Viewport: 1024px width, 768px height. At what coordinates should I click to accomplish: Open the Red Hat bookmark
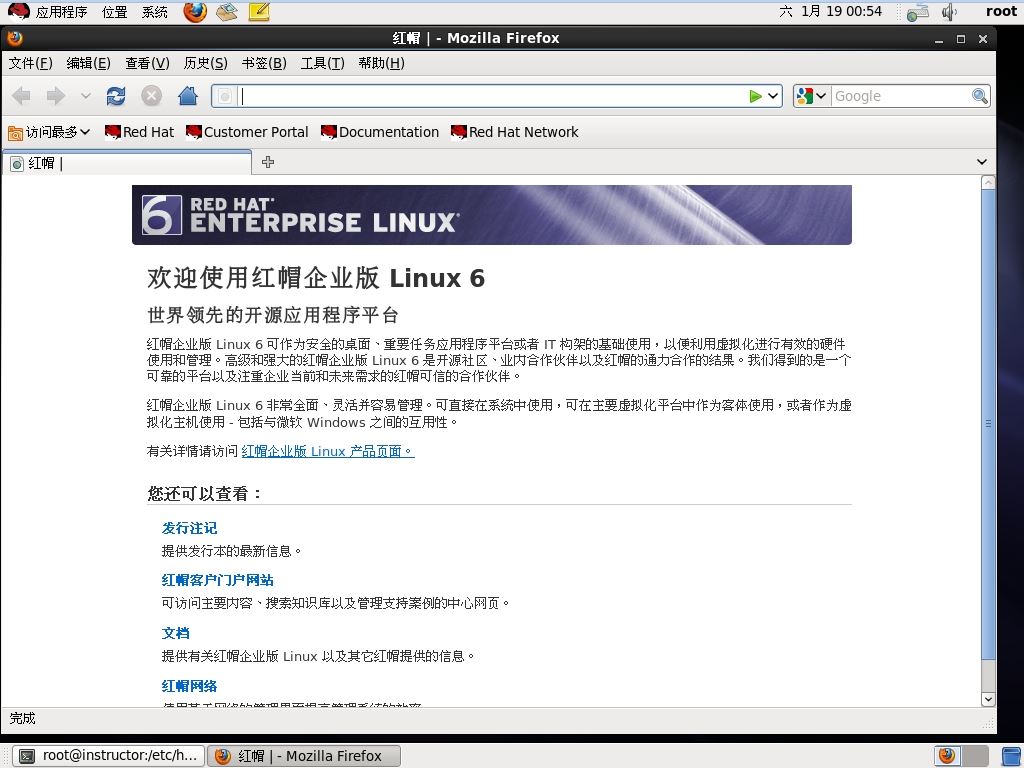pyautogui.click(x=140, y=132)
